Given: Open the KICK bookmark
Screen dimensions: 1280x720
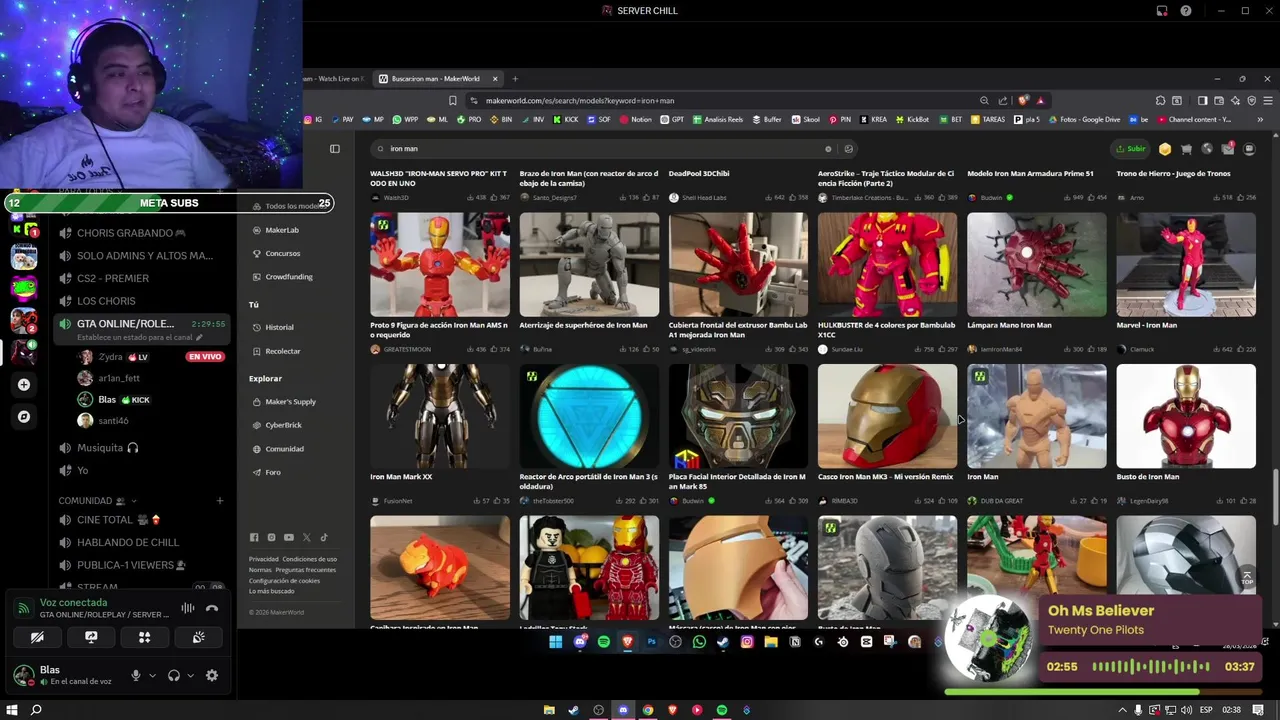Looking at the screenshot, I should (x=565, y=120).
